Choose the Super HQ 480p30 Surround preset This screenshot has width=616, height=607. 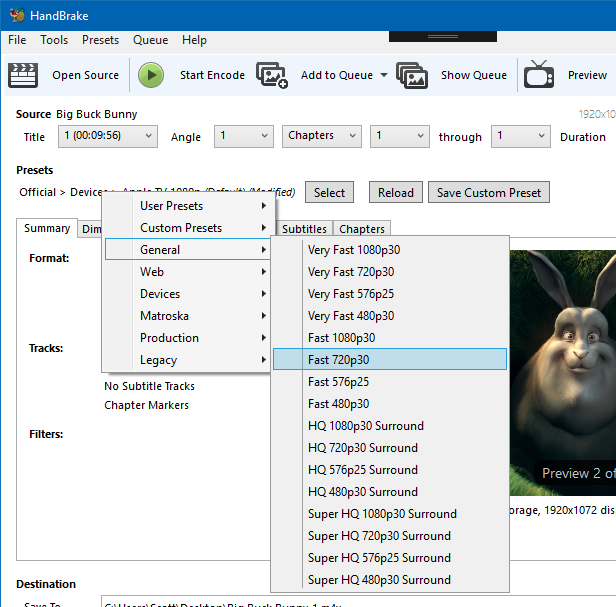pyautogui.click(x=390, y=580)
